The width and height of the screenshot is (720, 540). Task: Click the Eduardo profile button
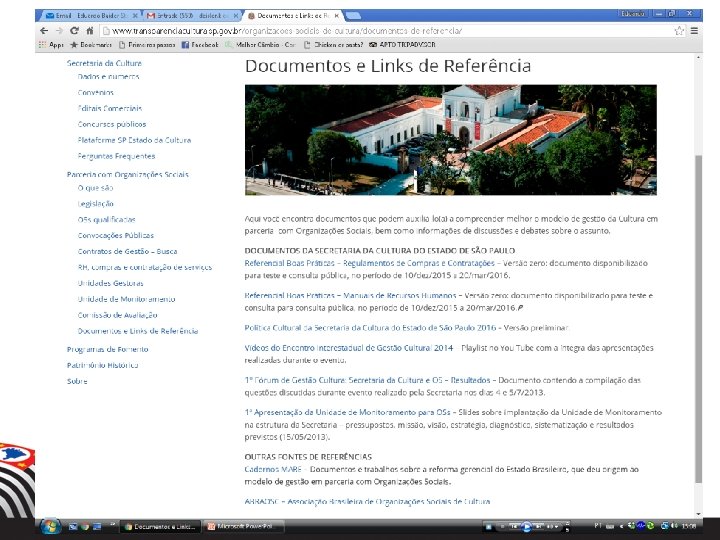pos(633,14)
